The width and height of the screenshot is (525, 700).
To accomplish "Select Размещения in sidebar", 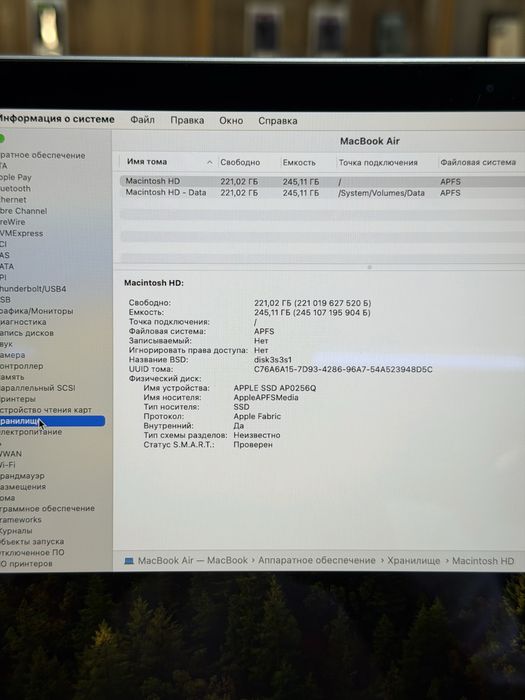I will pos(23,487).
